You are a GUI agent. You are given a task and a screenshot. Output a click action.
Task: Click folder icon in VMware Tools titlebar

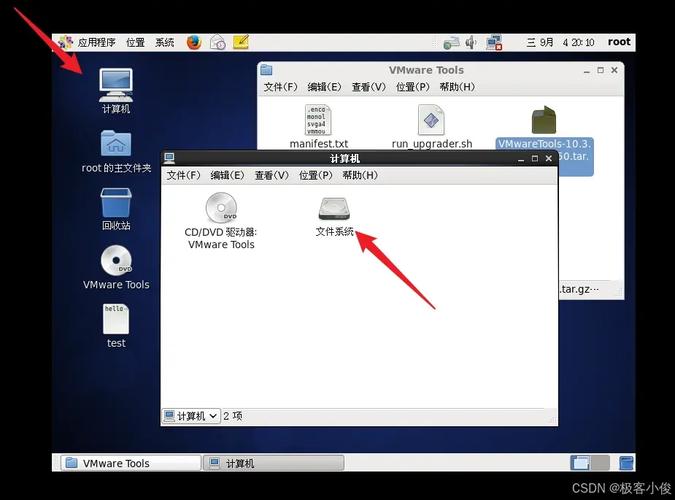click(x=266, y=70)
